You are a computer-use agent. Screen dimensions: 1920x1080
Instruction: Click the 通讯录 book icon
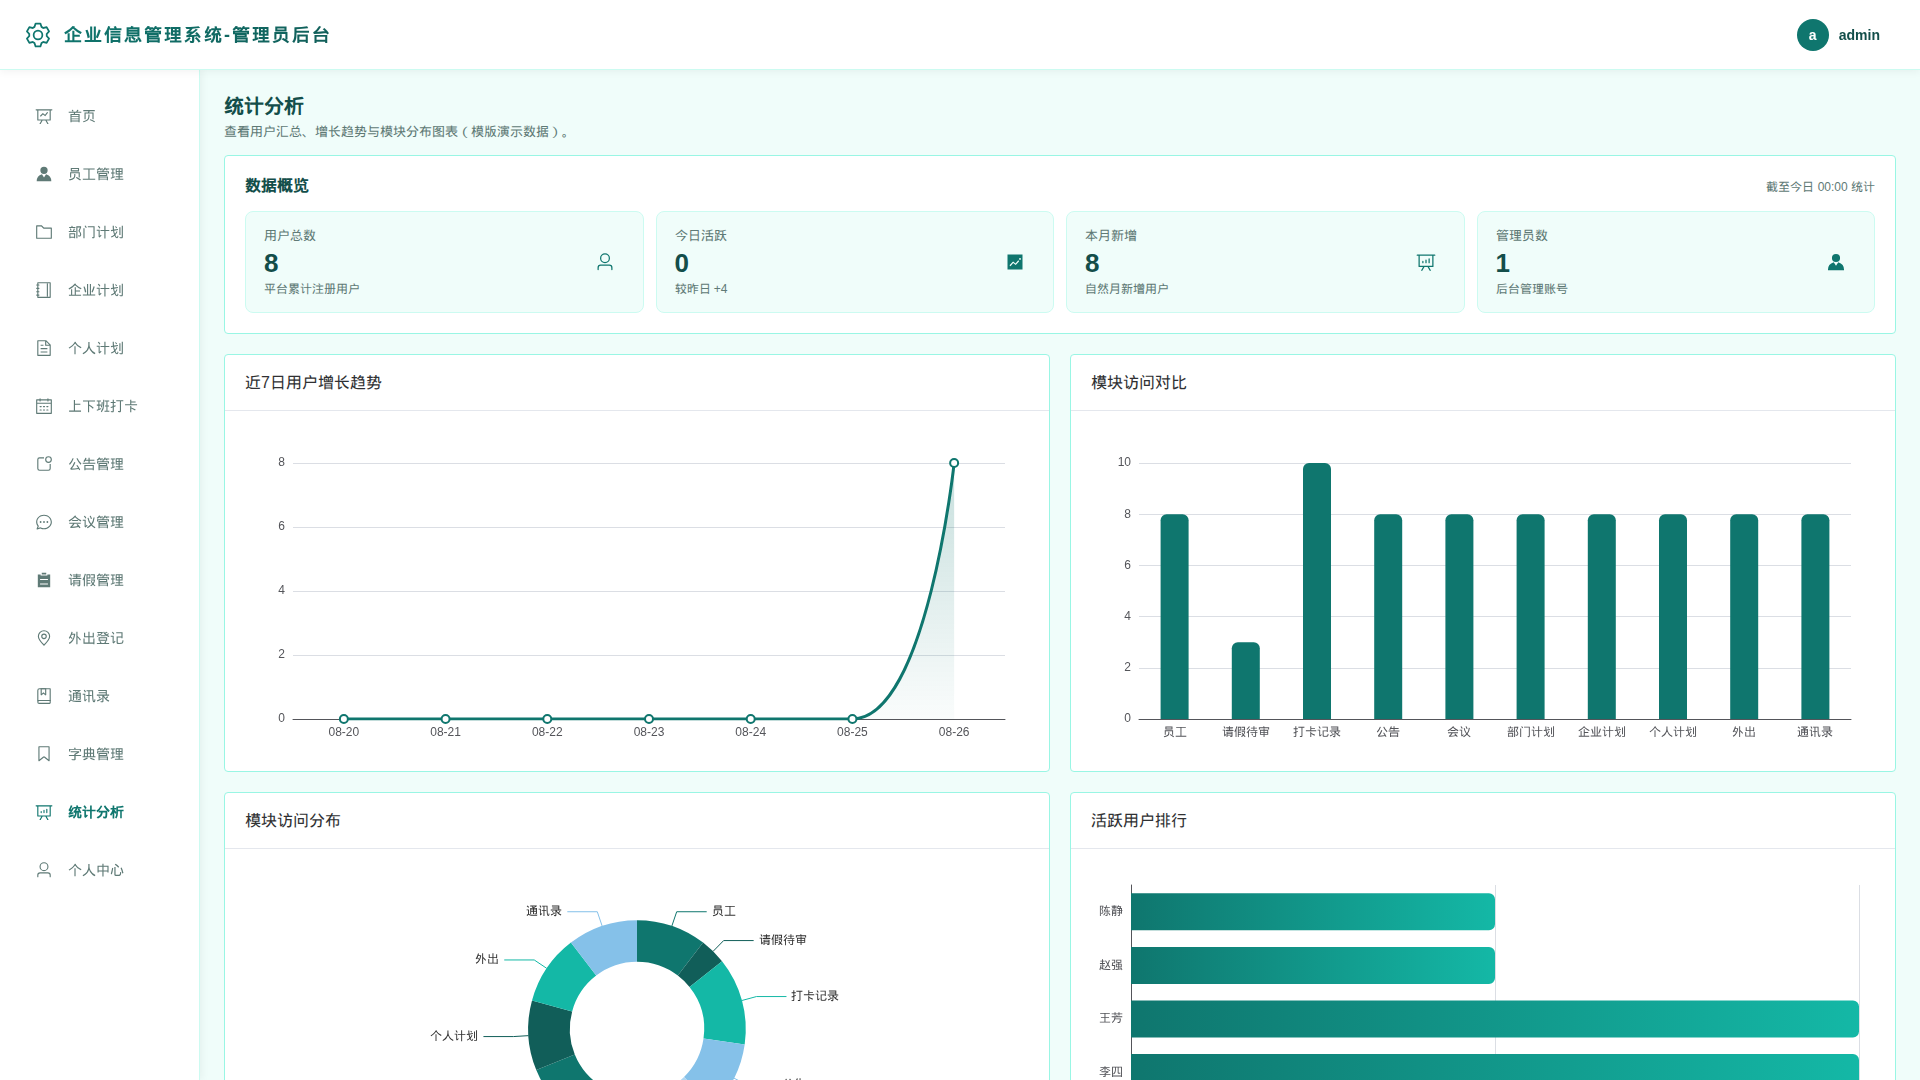[x=44, y=696]
